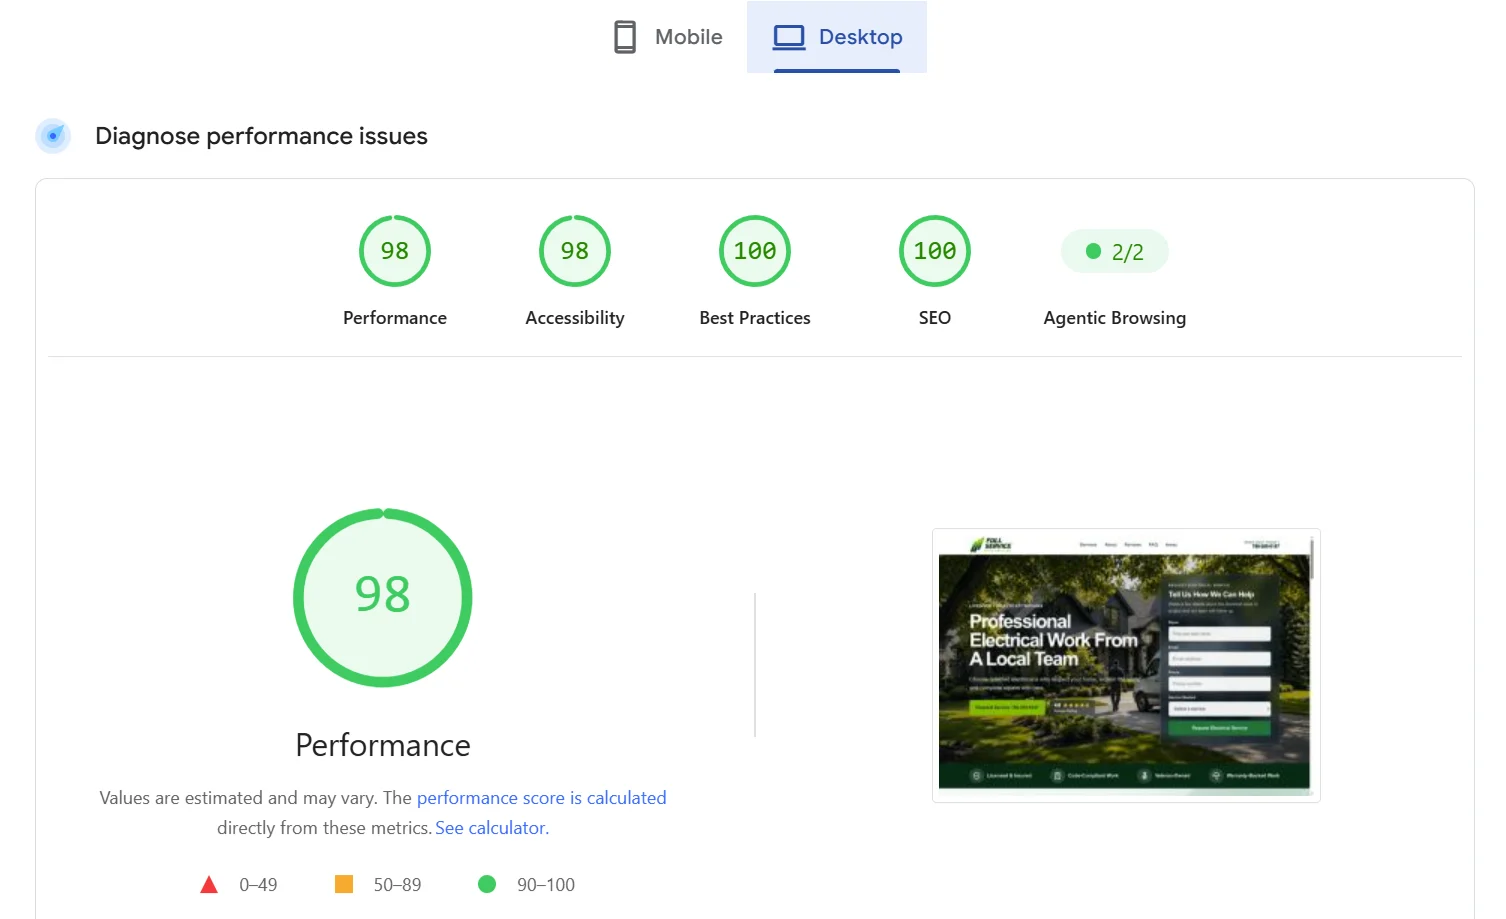The image size is (1506, 919).
Task: Click the blue radar diagnose icon
Action: pos(53,136)
